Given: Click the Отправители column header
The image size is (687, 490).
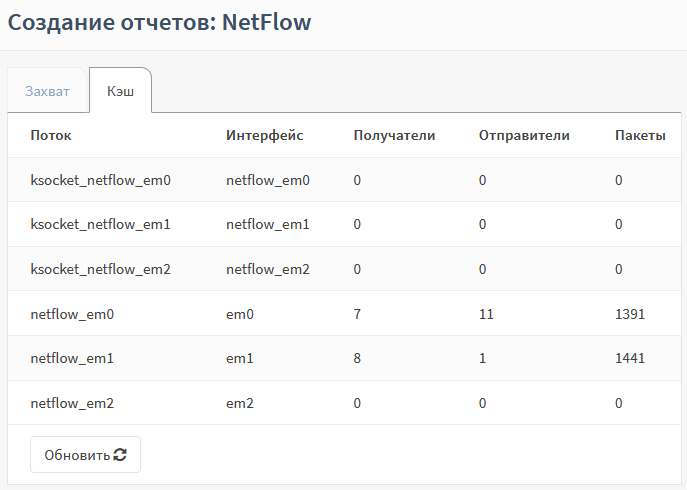Looking at the screenshot, I should coord(524,135).
